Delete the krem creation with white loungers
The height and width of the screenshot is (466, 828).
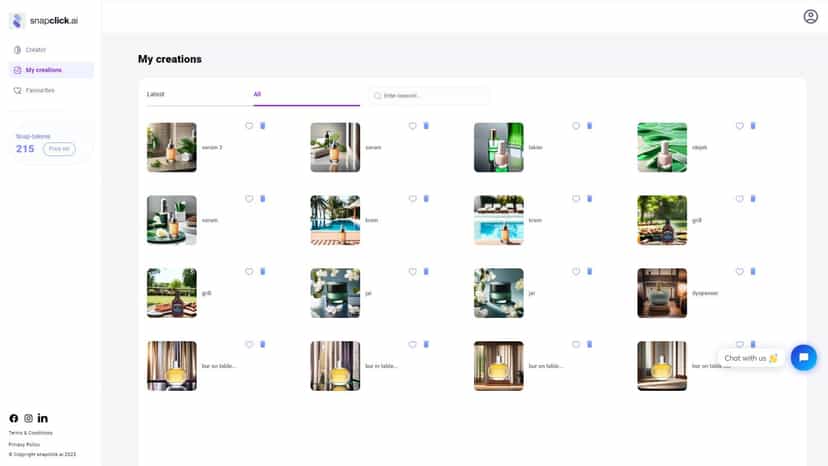(x=589, y=199)
